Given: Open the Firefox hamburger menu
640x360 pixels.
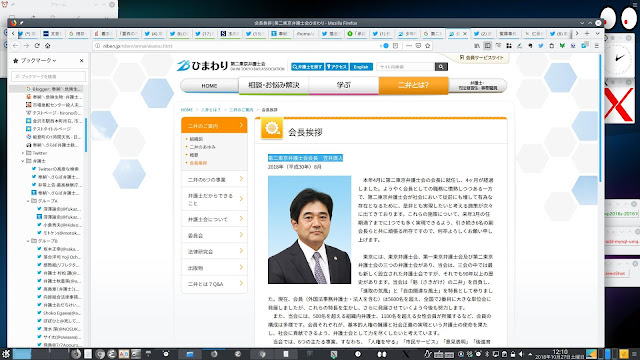Looking at the screenshot, I should (596, 46).
